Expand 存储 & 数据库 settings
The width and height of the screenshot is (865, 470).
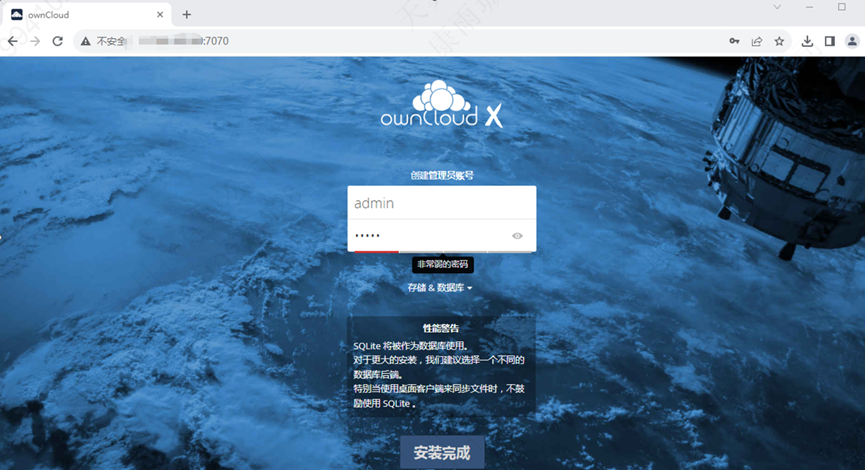[x=440, y=287]
